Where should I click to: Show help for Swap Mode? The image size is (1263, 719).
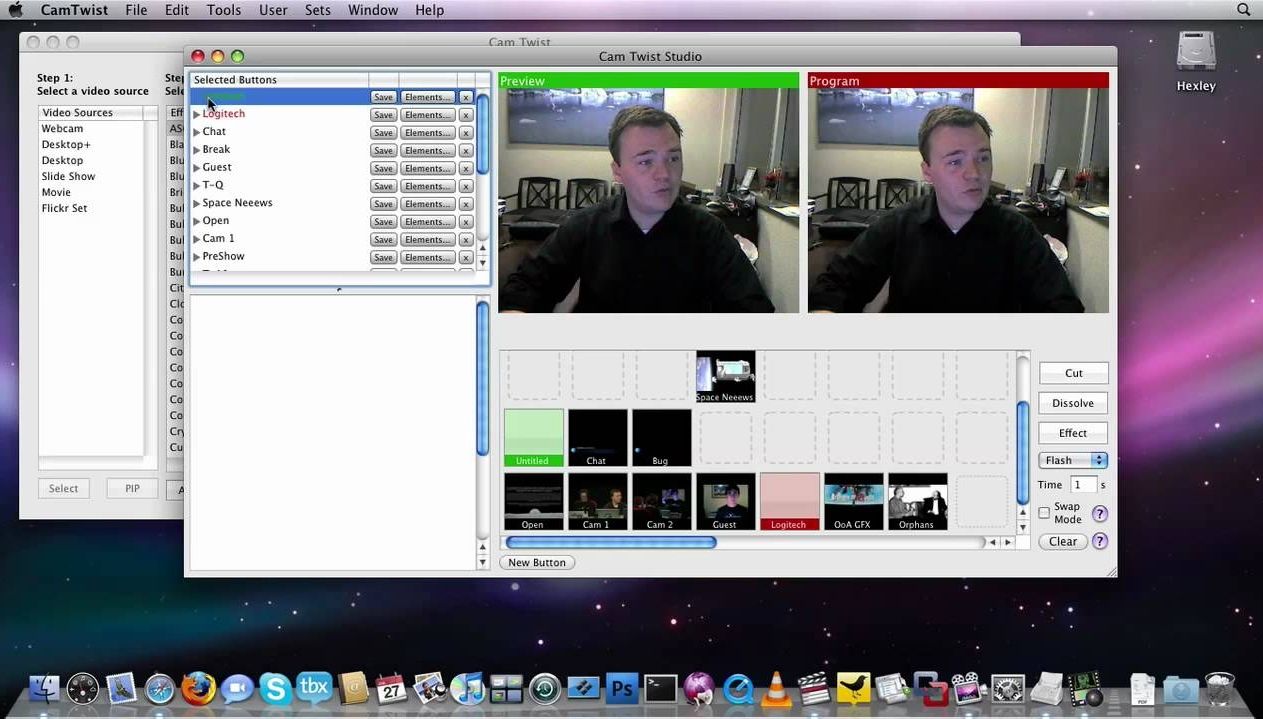click(x=1100, y=514)
